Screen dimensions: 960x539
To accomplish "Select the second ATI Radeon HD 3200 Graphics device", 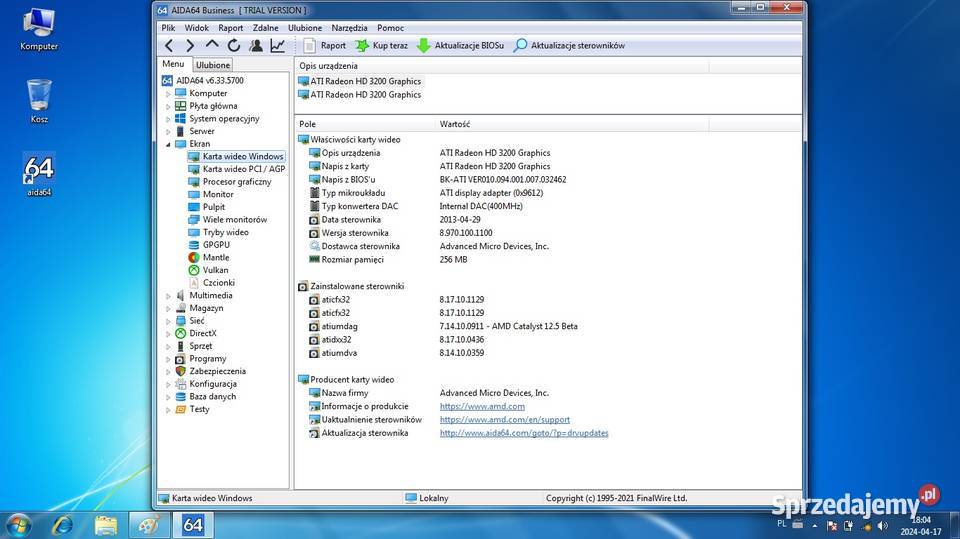I will pyautogui.click(x=359, y=94).
